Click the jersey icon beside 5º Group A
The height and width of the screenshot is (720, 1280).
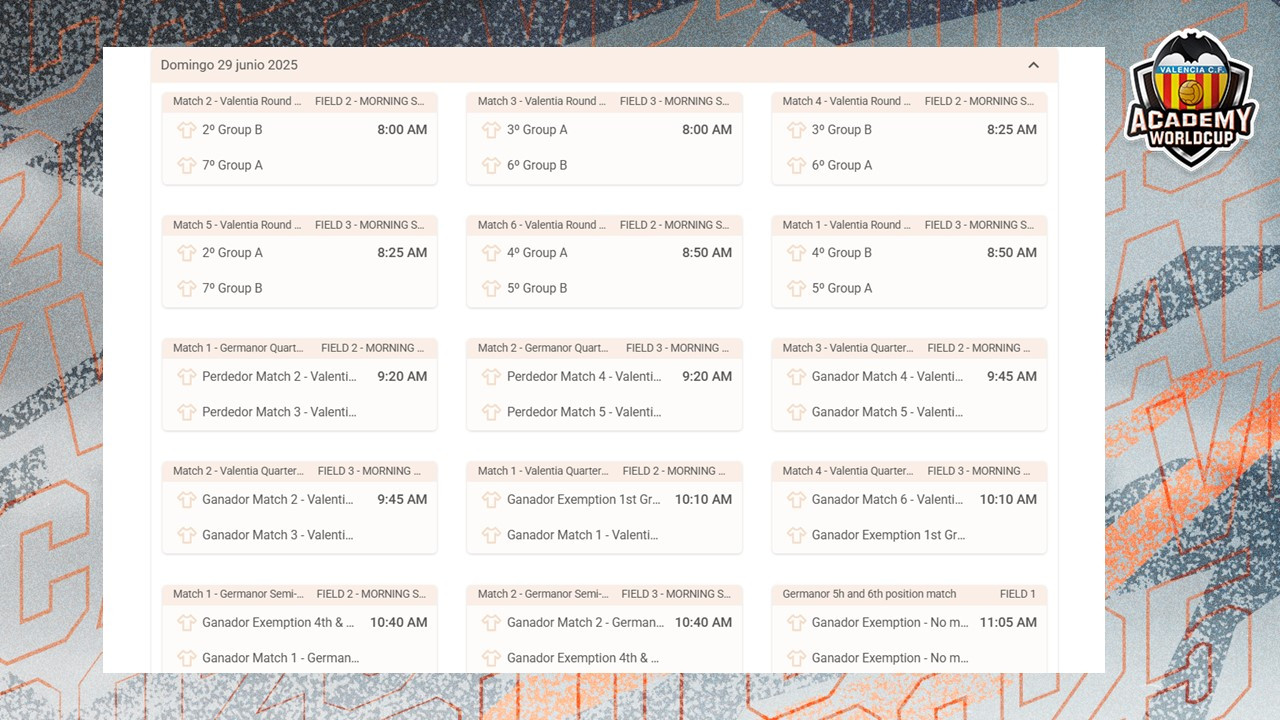click(796, 288)
